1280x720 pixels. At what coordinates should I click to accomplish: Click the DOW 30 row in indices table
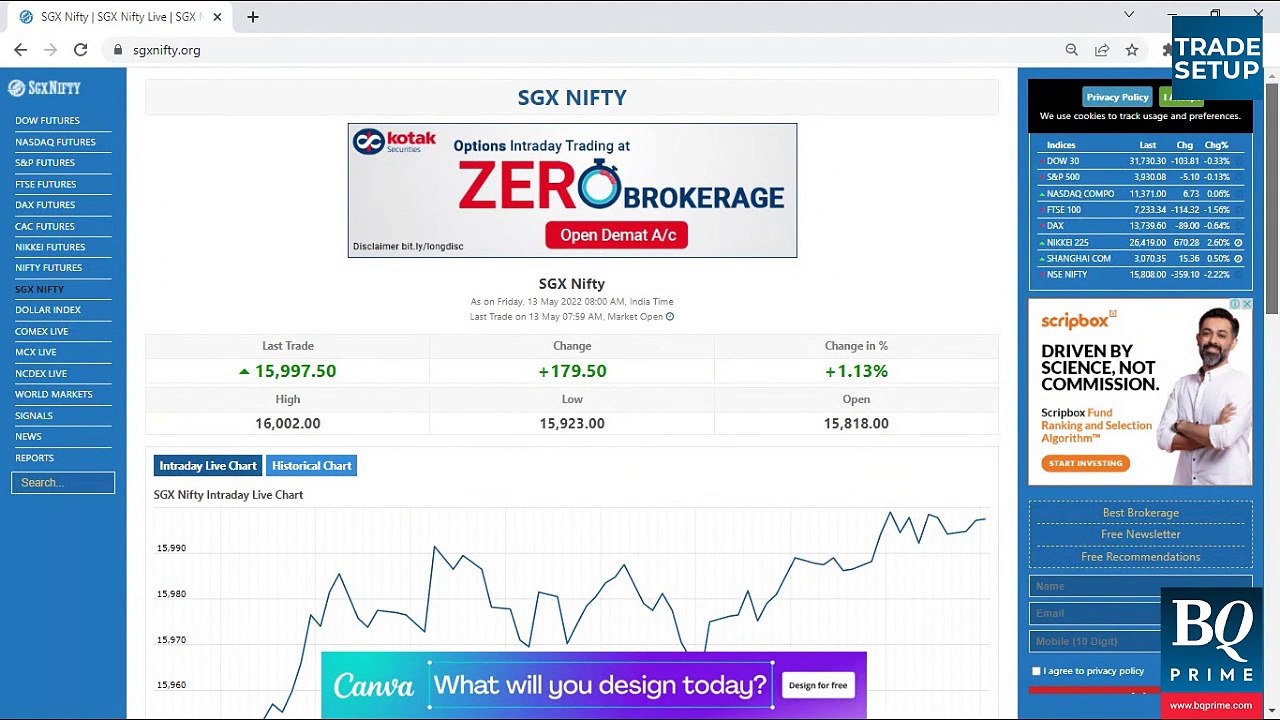pos(1140,161)
